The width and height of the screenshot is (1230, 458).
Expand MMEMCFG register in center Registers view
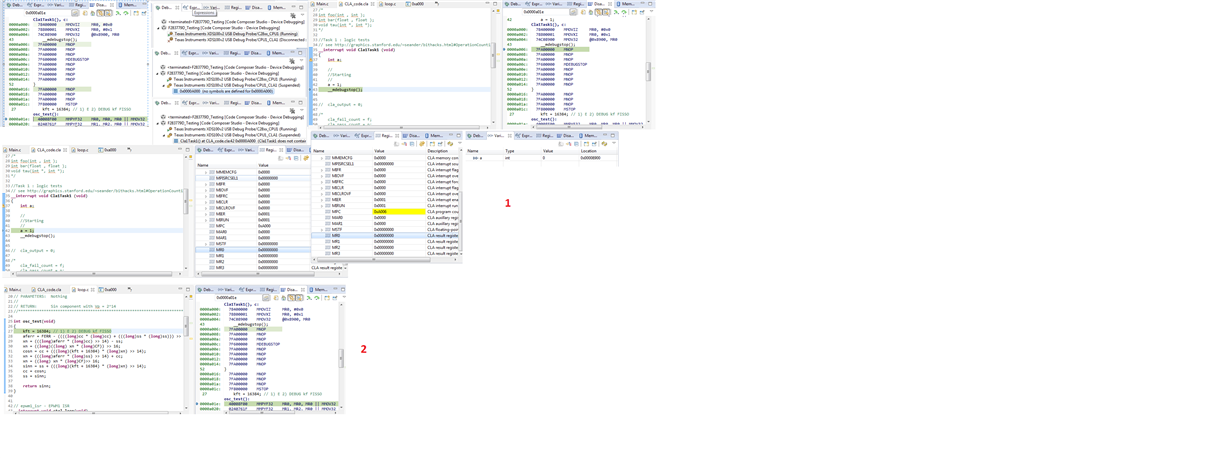click(322, 158)
